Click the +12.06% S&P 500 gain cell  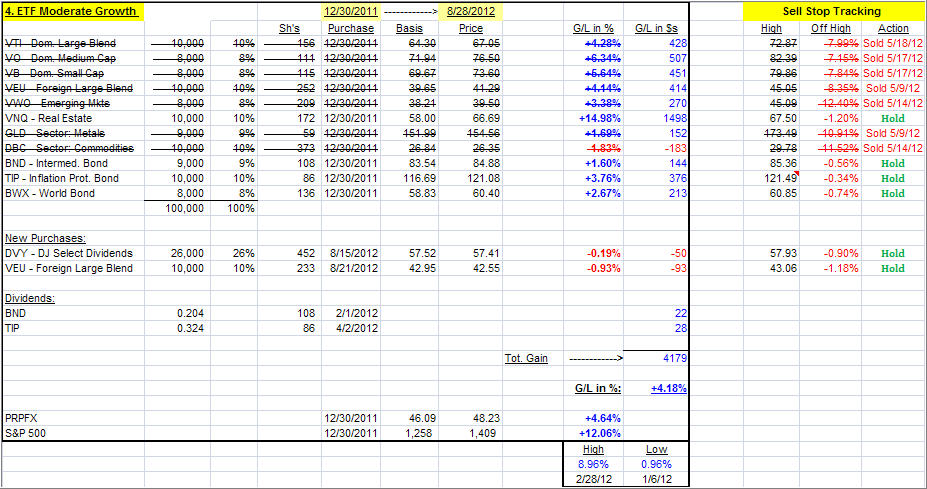tap(593, 433)
